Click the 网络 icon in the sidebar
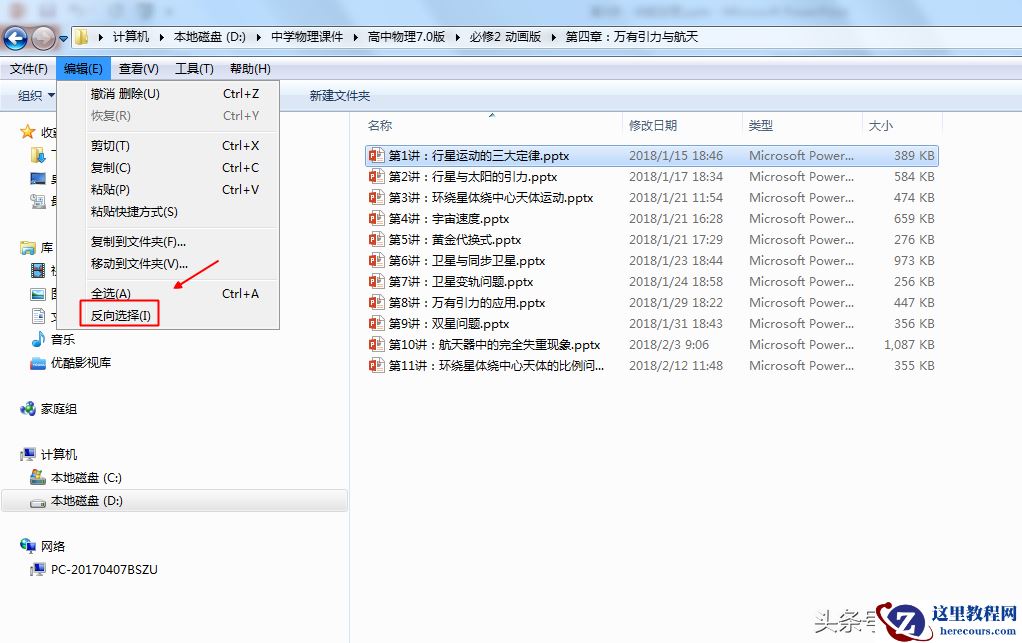 tap(29, 547)
